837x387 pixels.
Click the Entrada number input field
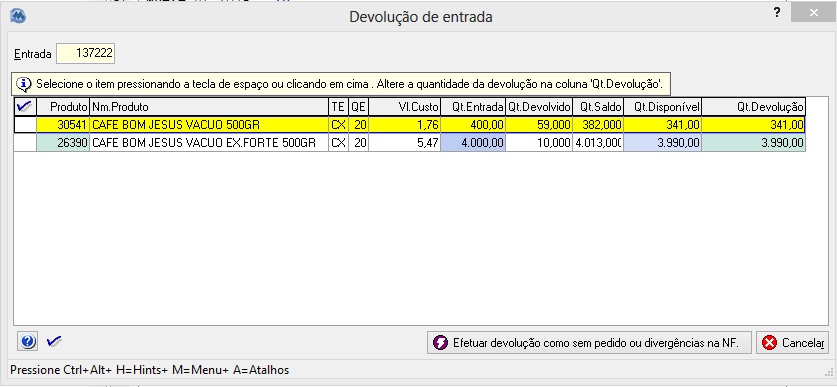[85, 53]
